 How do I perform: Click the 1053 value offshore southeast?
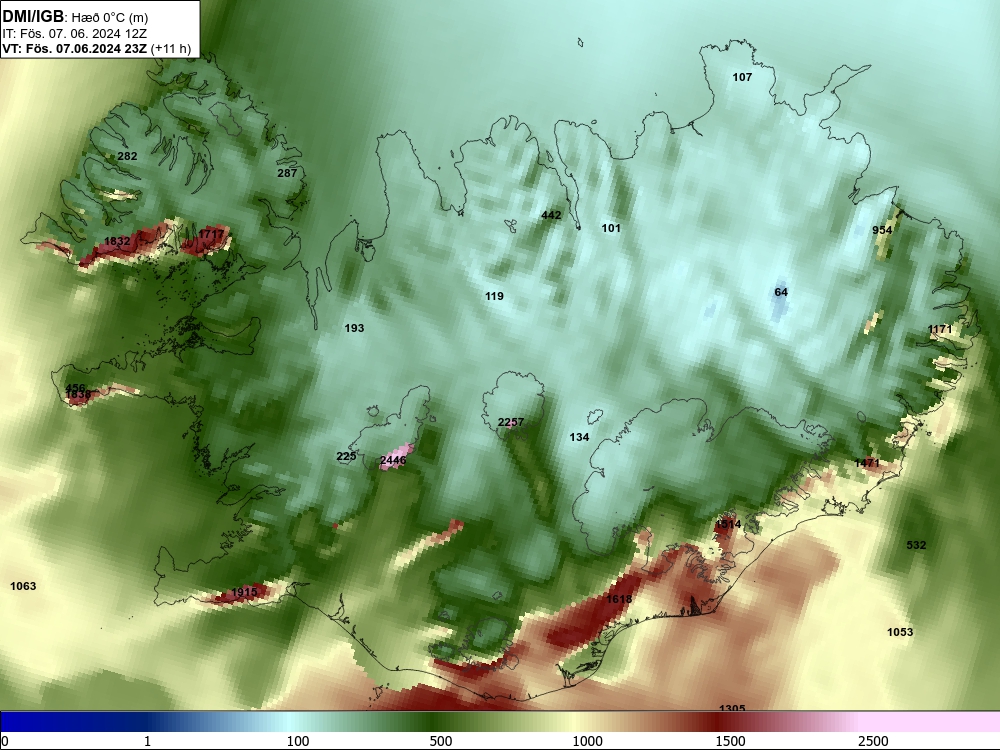click(900, 632)
